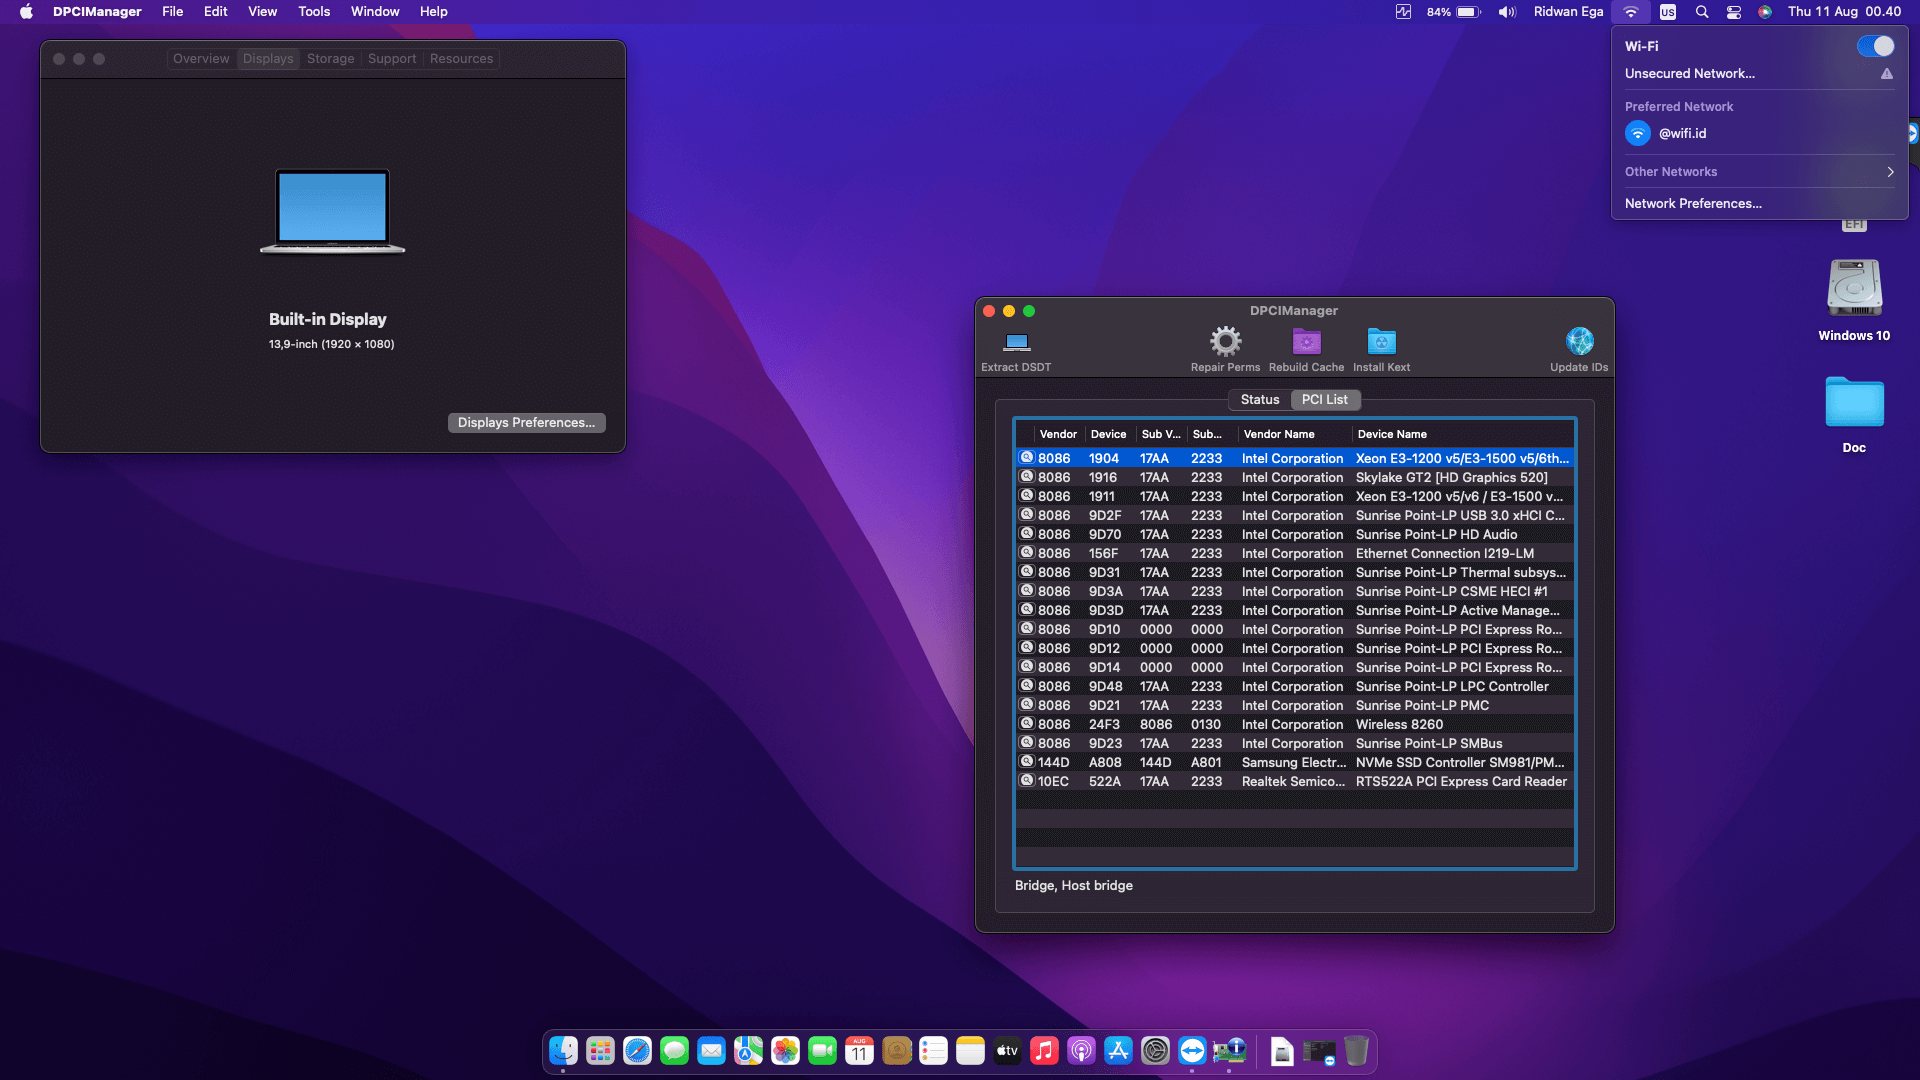Turn off the Wi-Fi switch

(x=1875, y=46)
